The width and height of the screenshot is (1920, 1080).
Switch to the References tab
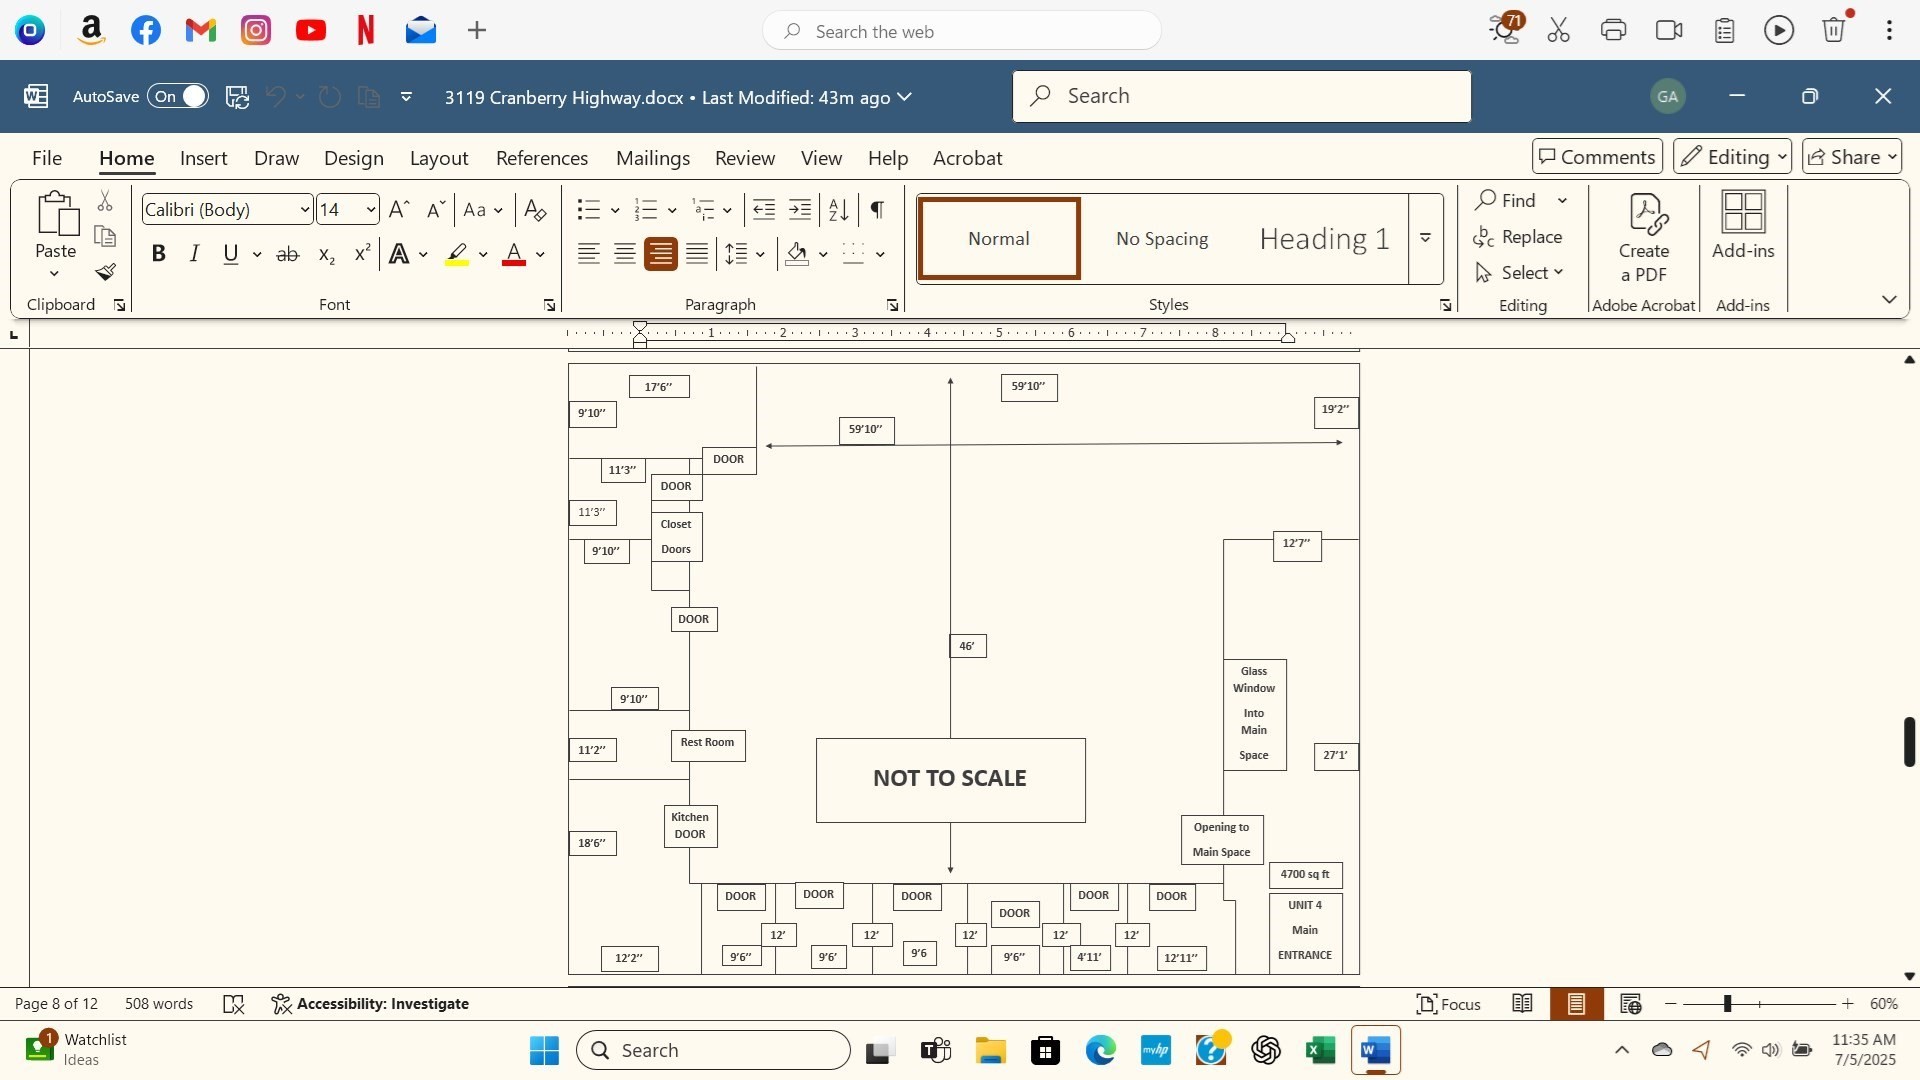pyautogui.click(x=541, y=158)
